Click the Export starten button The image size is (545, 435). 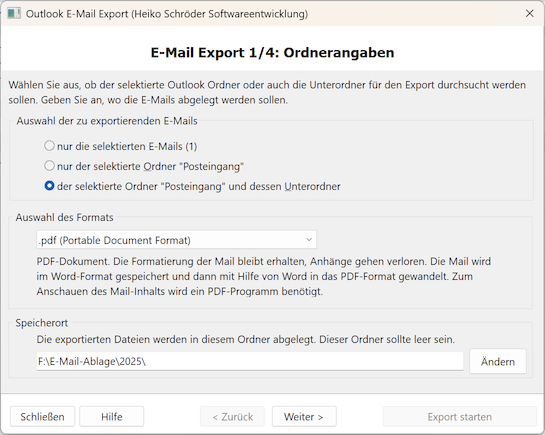459,416
